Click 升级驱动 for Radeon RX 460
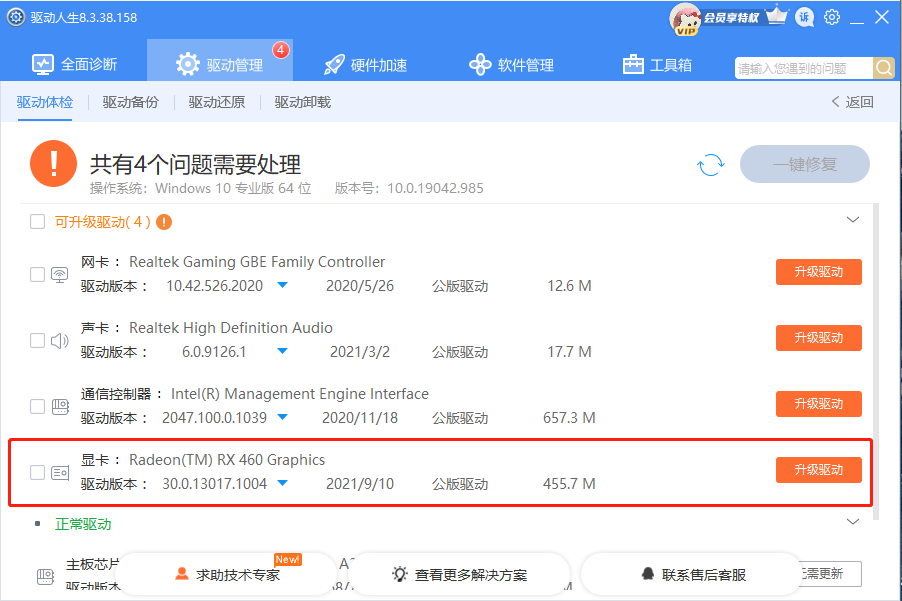The height and width of the screenshot is (601, 902). 819,470
